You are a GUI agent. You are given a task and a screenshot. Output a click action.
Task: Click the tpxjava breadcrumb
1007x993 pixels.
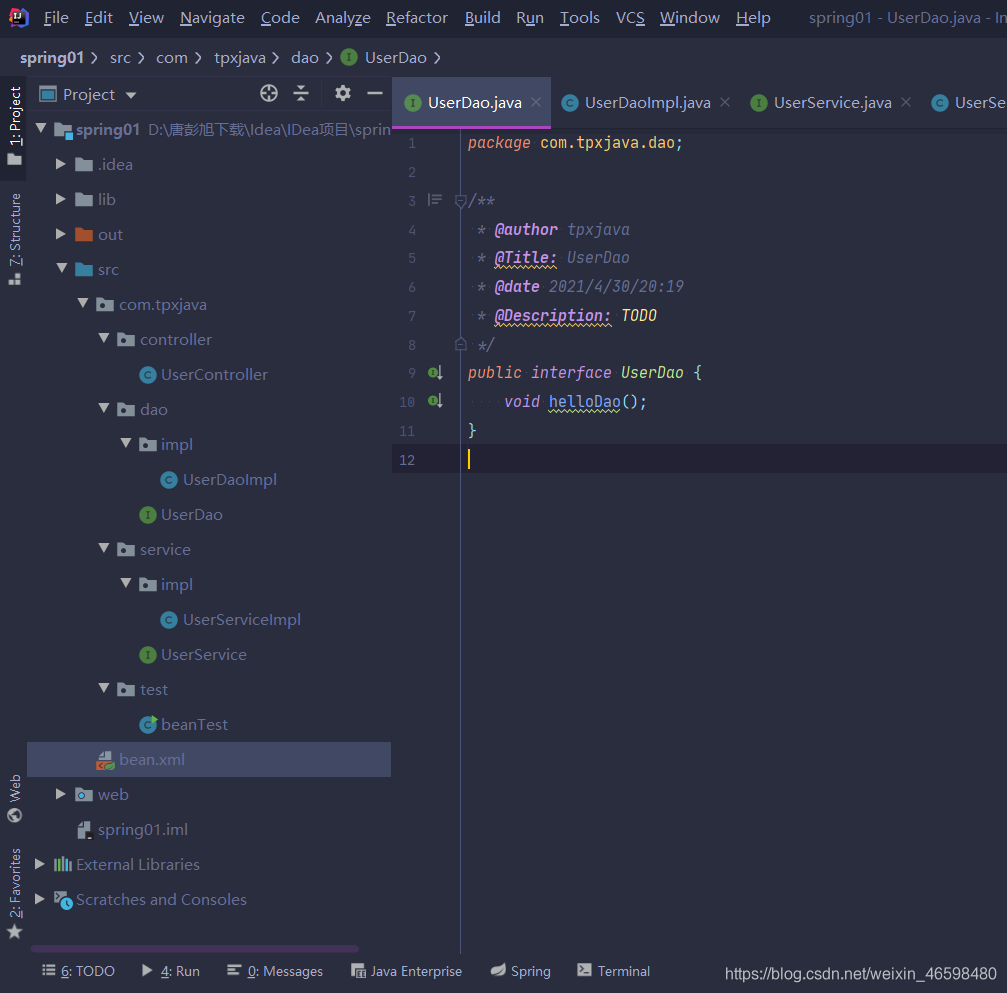(x=240, y=58)
